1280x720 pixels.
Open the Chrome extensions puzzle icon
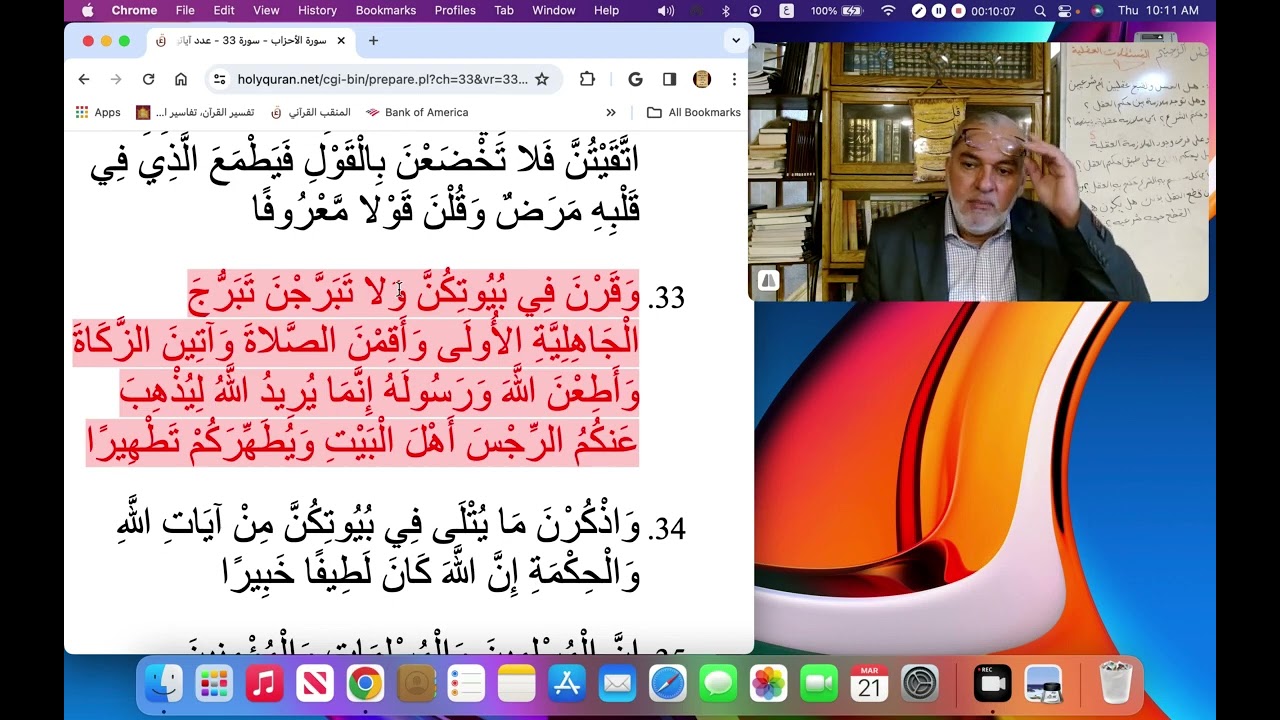[x=587, y=79]
